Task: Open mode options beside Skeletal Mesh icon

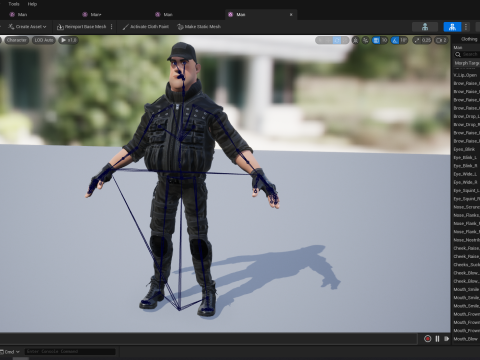Action: pyautogui.click(x=466, y=27)
